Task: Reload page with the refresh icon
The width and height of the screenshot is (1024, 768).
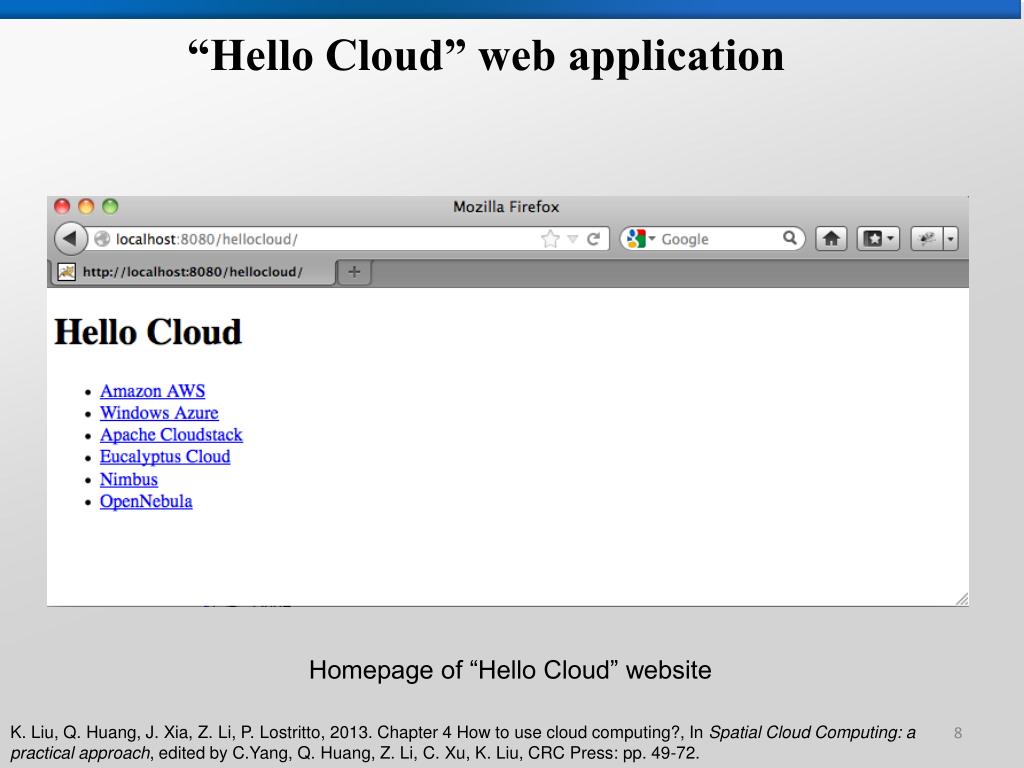Action: (x=593, y=239)
